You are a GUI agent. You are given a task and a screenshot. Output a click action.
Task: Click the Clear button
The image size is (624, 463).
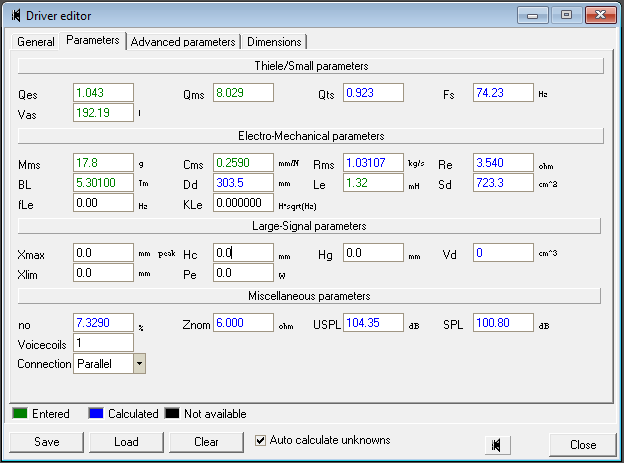coord(206,442)
